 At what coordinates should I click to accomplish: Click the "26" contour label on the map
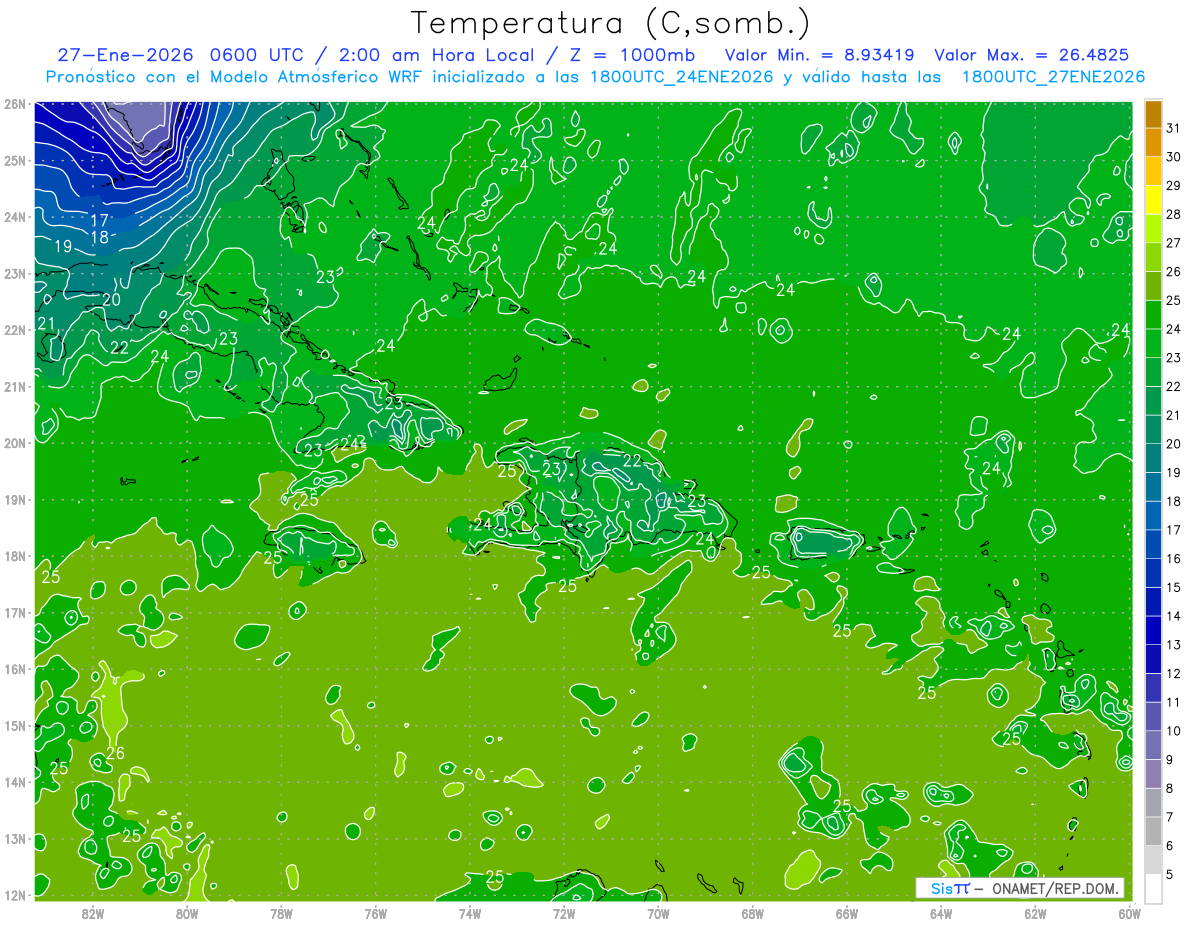[115, 753]
